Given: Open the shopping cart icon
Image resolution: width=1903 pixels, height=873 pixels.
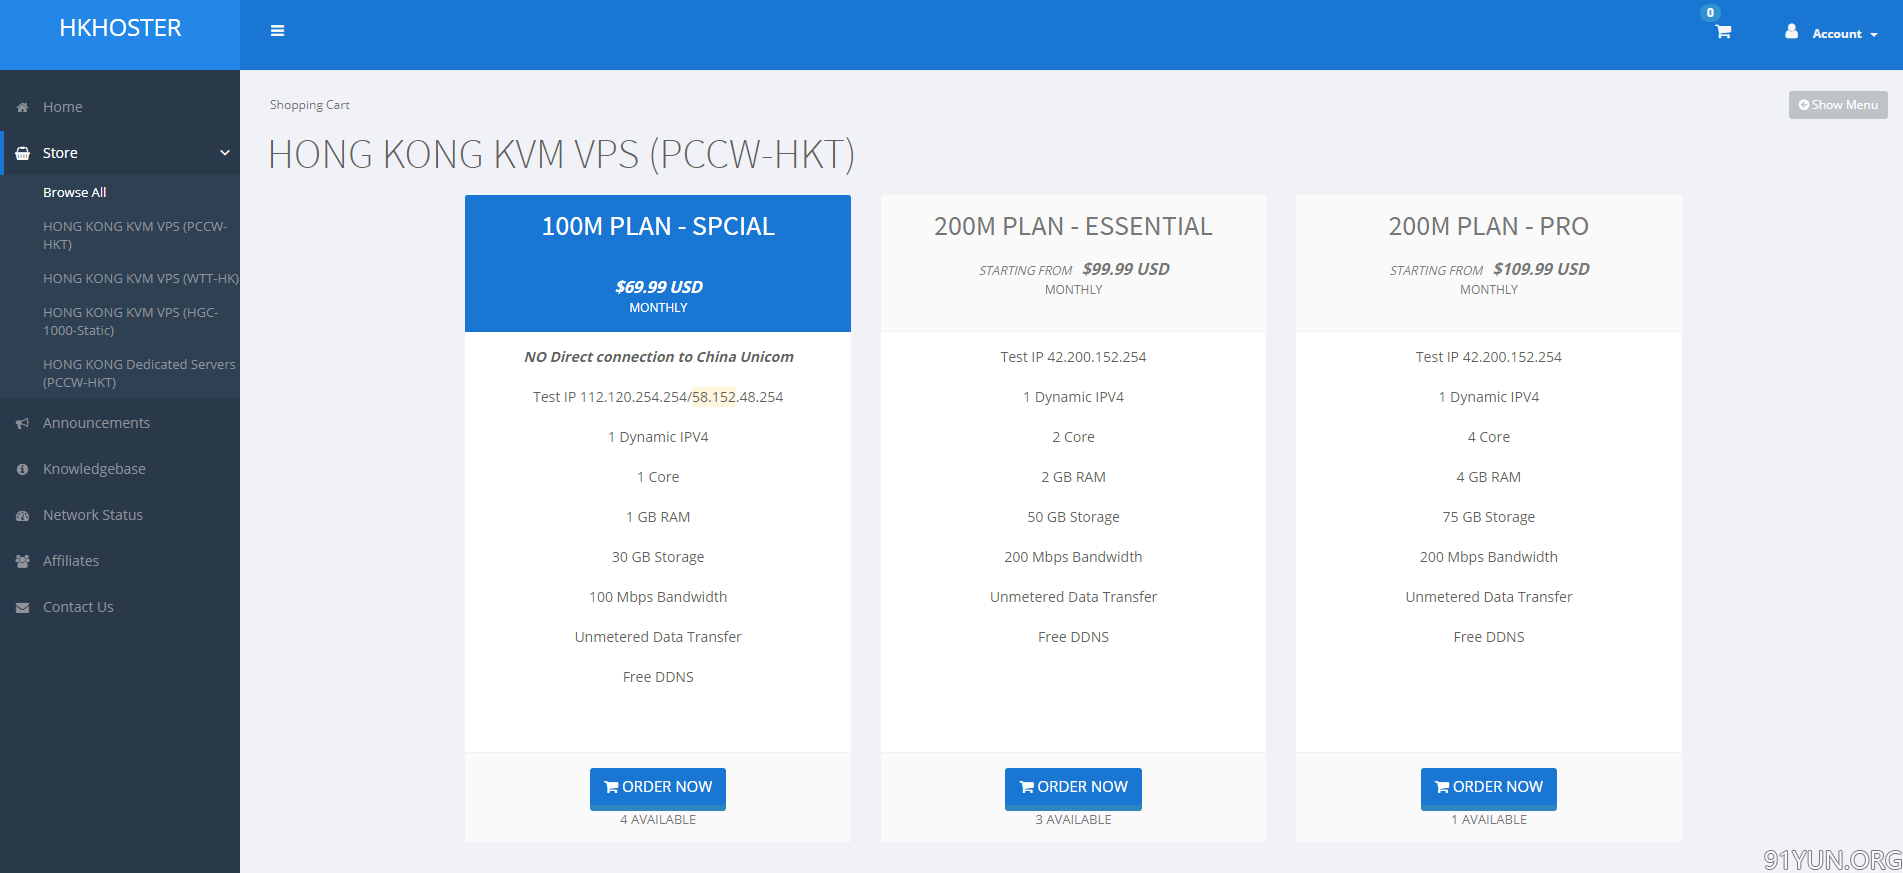Looking at the screenshot, I should tap(1723, 32).
